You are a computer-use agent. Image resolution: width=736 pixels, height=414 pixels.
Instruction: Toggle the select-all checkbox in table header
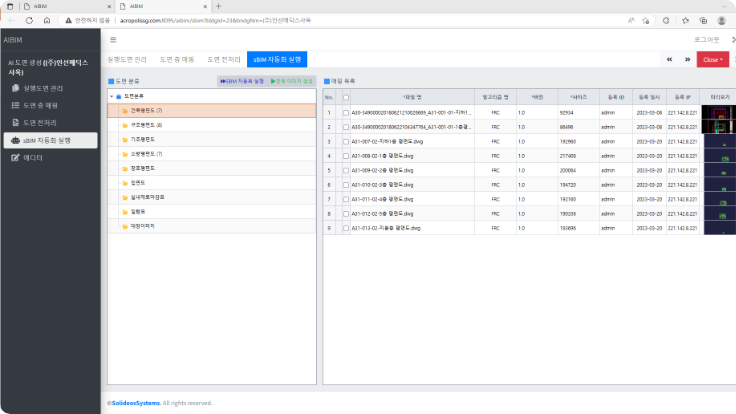coord(346,97)
